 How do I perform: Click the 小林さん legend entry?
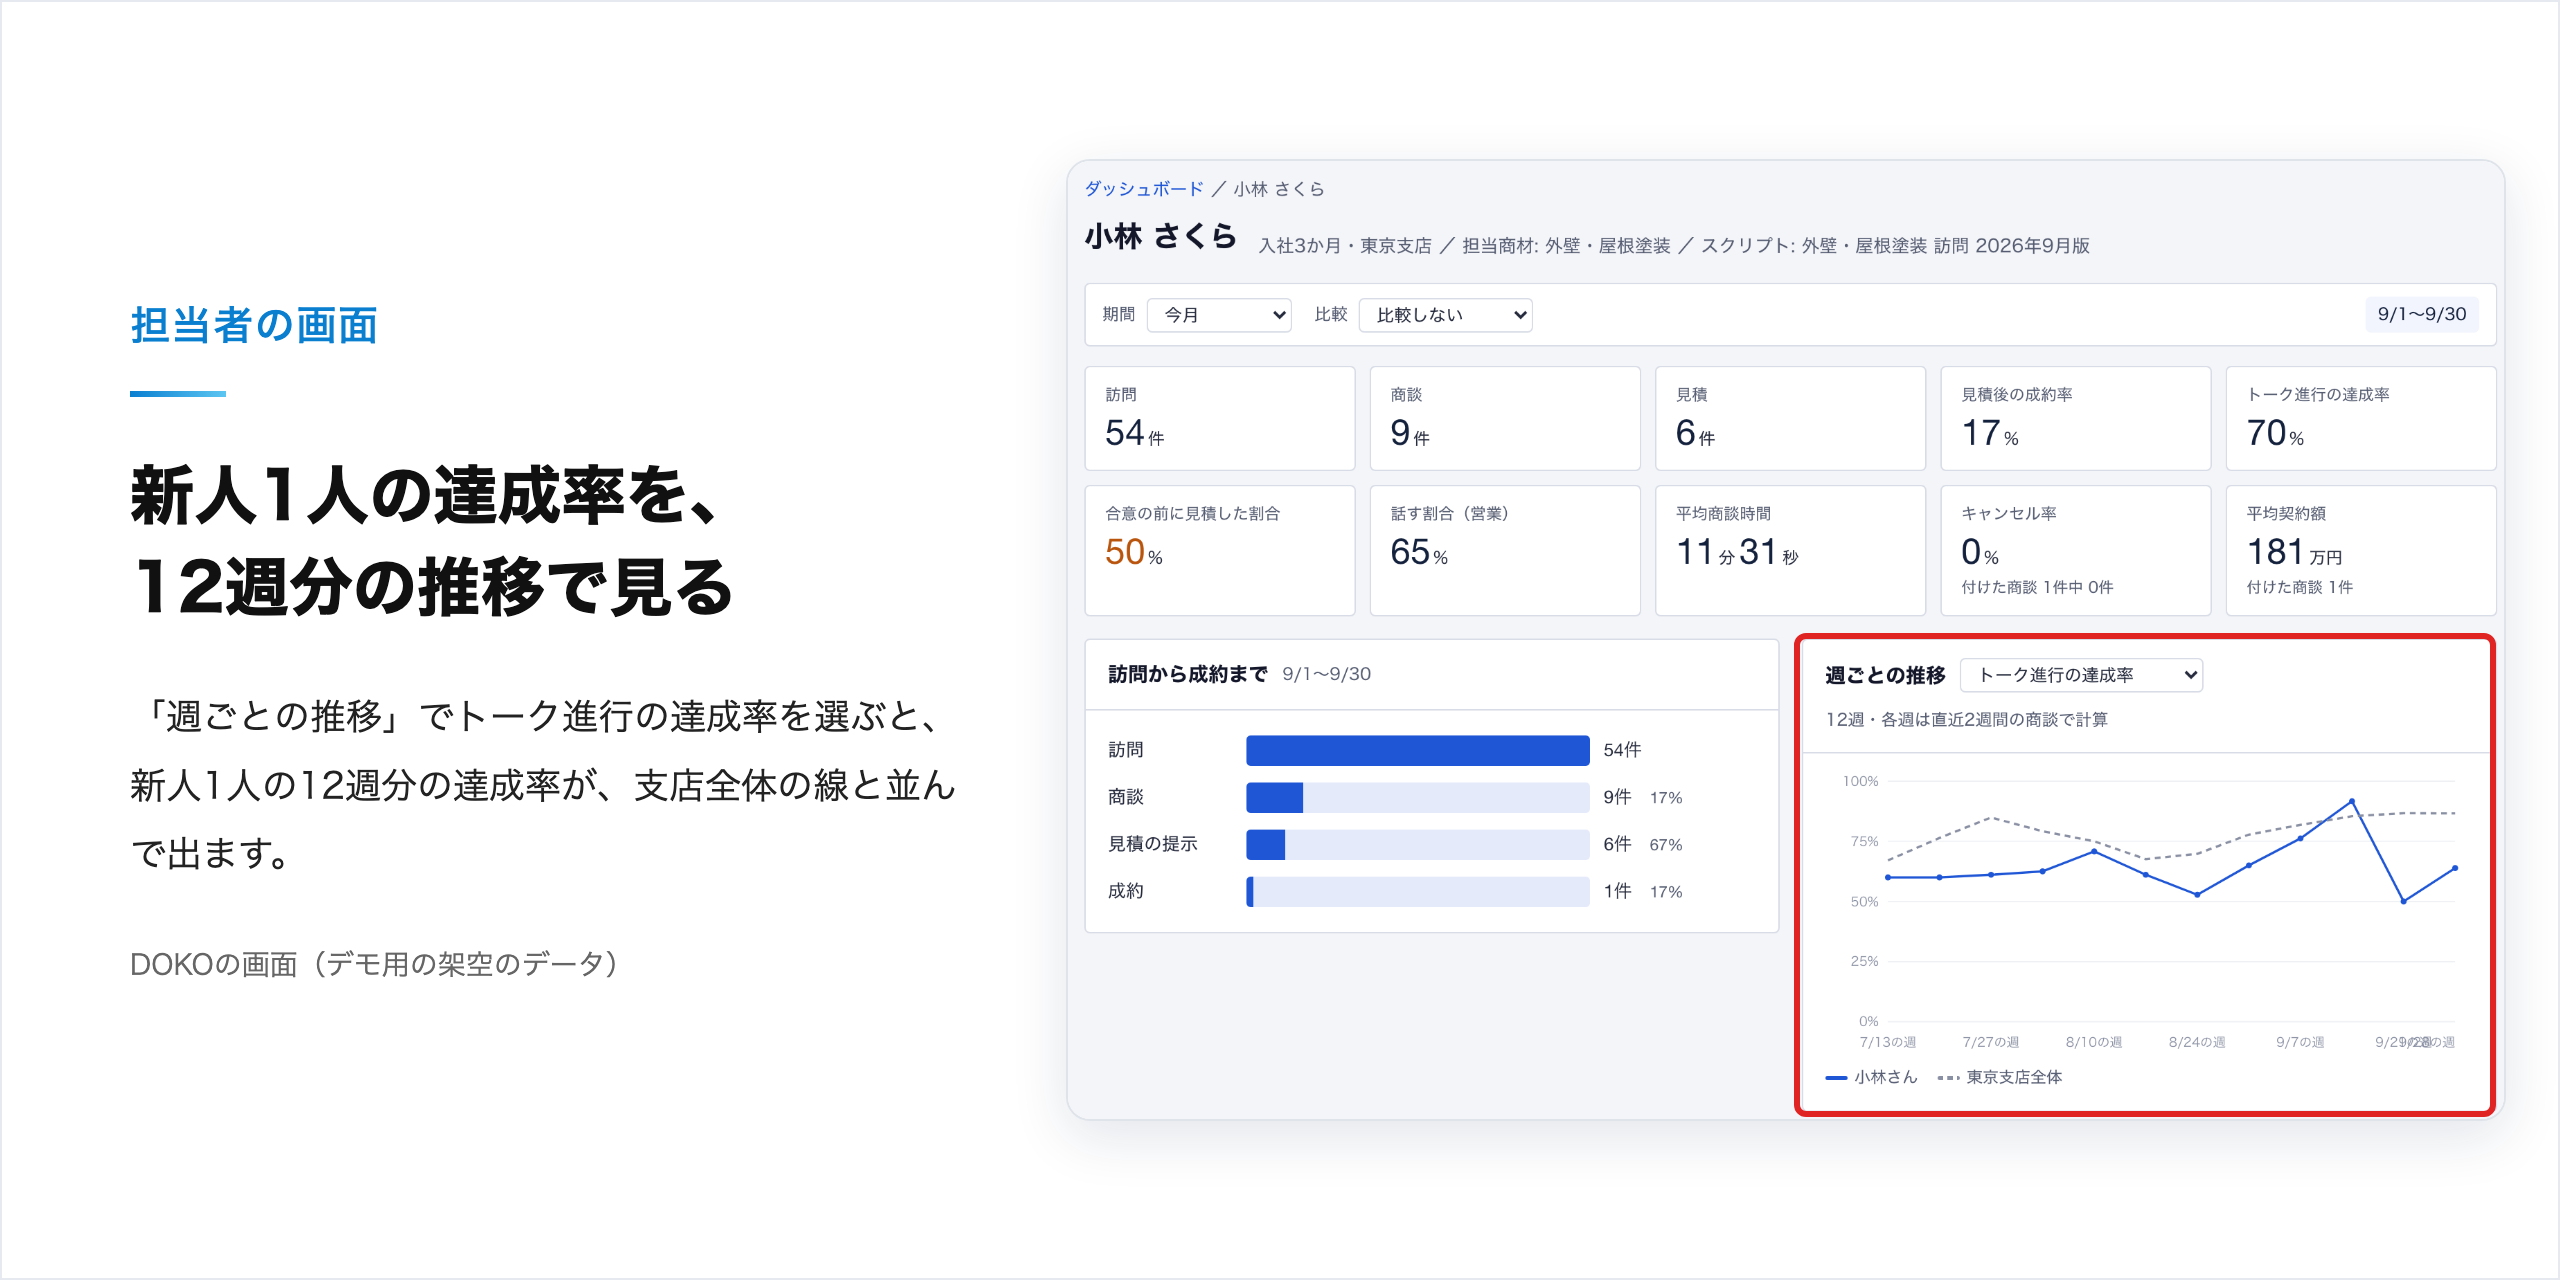(x=1872, y=1077)
